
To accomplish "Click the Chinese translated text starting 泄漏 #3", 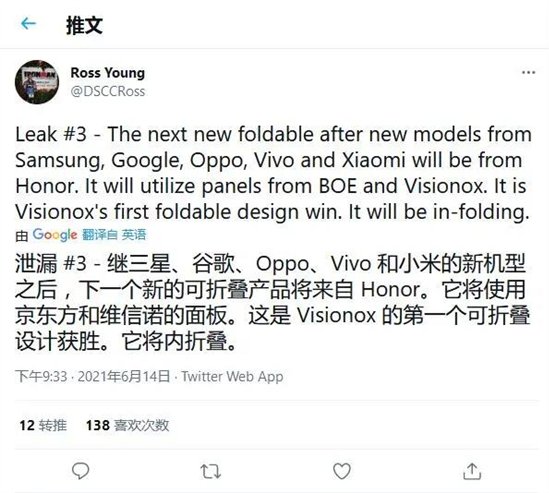I will [272, 303].
